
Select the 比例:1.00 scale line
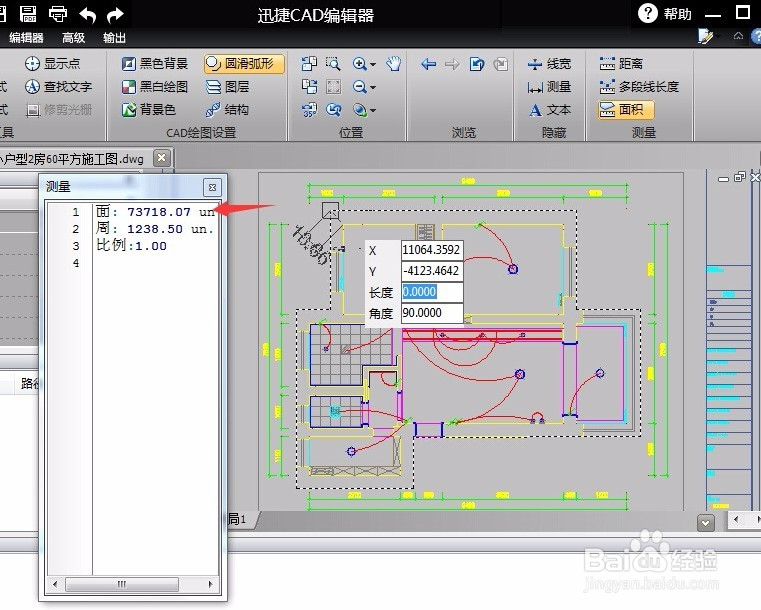pyautogui.click(x=132, y=246)
